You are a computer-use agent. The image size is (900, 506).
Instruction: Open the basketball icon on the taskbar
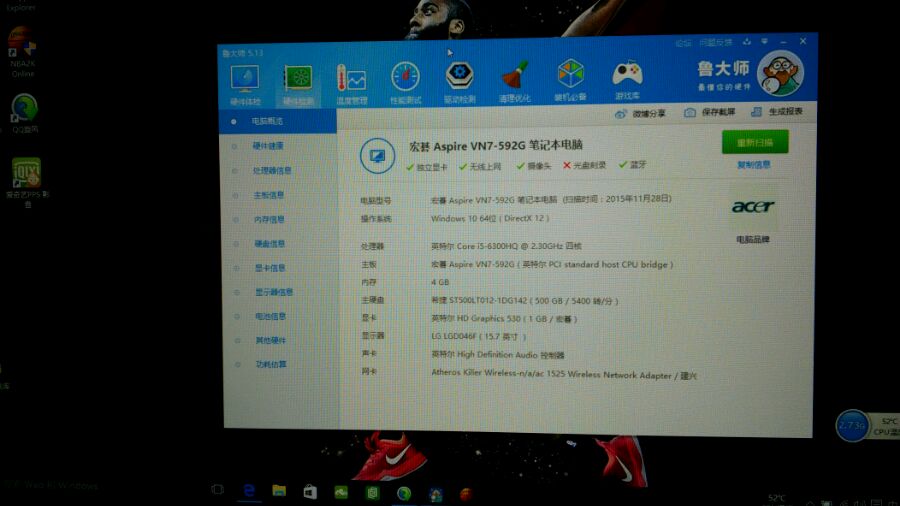tap(466, 493)
